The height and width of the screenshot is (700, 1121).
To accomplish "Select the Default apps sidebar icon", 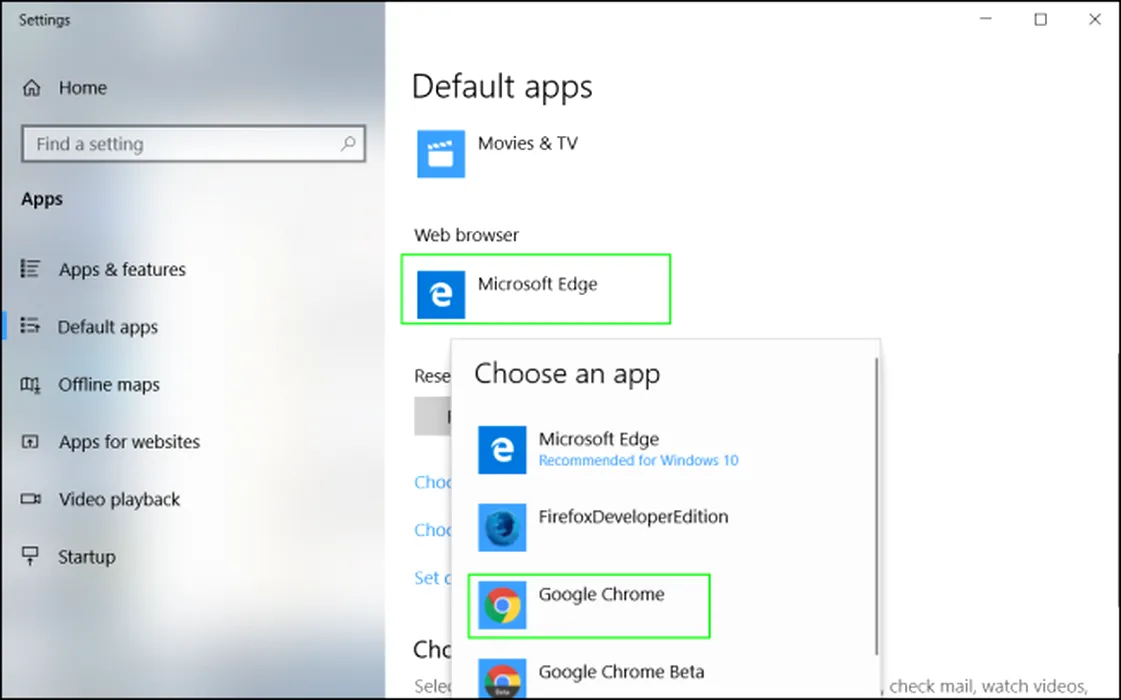I will pyautogui.click(x=30, y=326).
